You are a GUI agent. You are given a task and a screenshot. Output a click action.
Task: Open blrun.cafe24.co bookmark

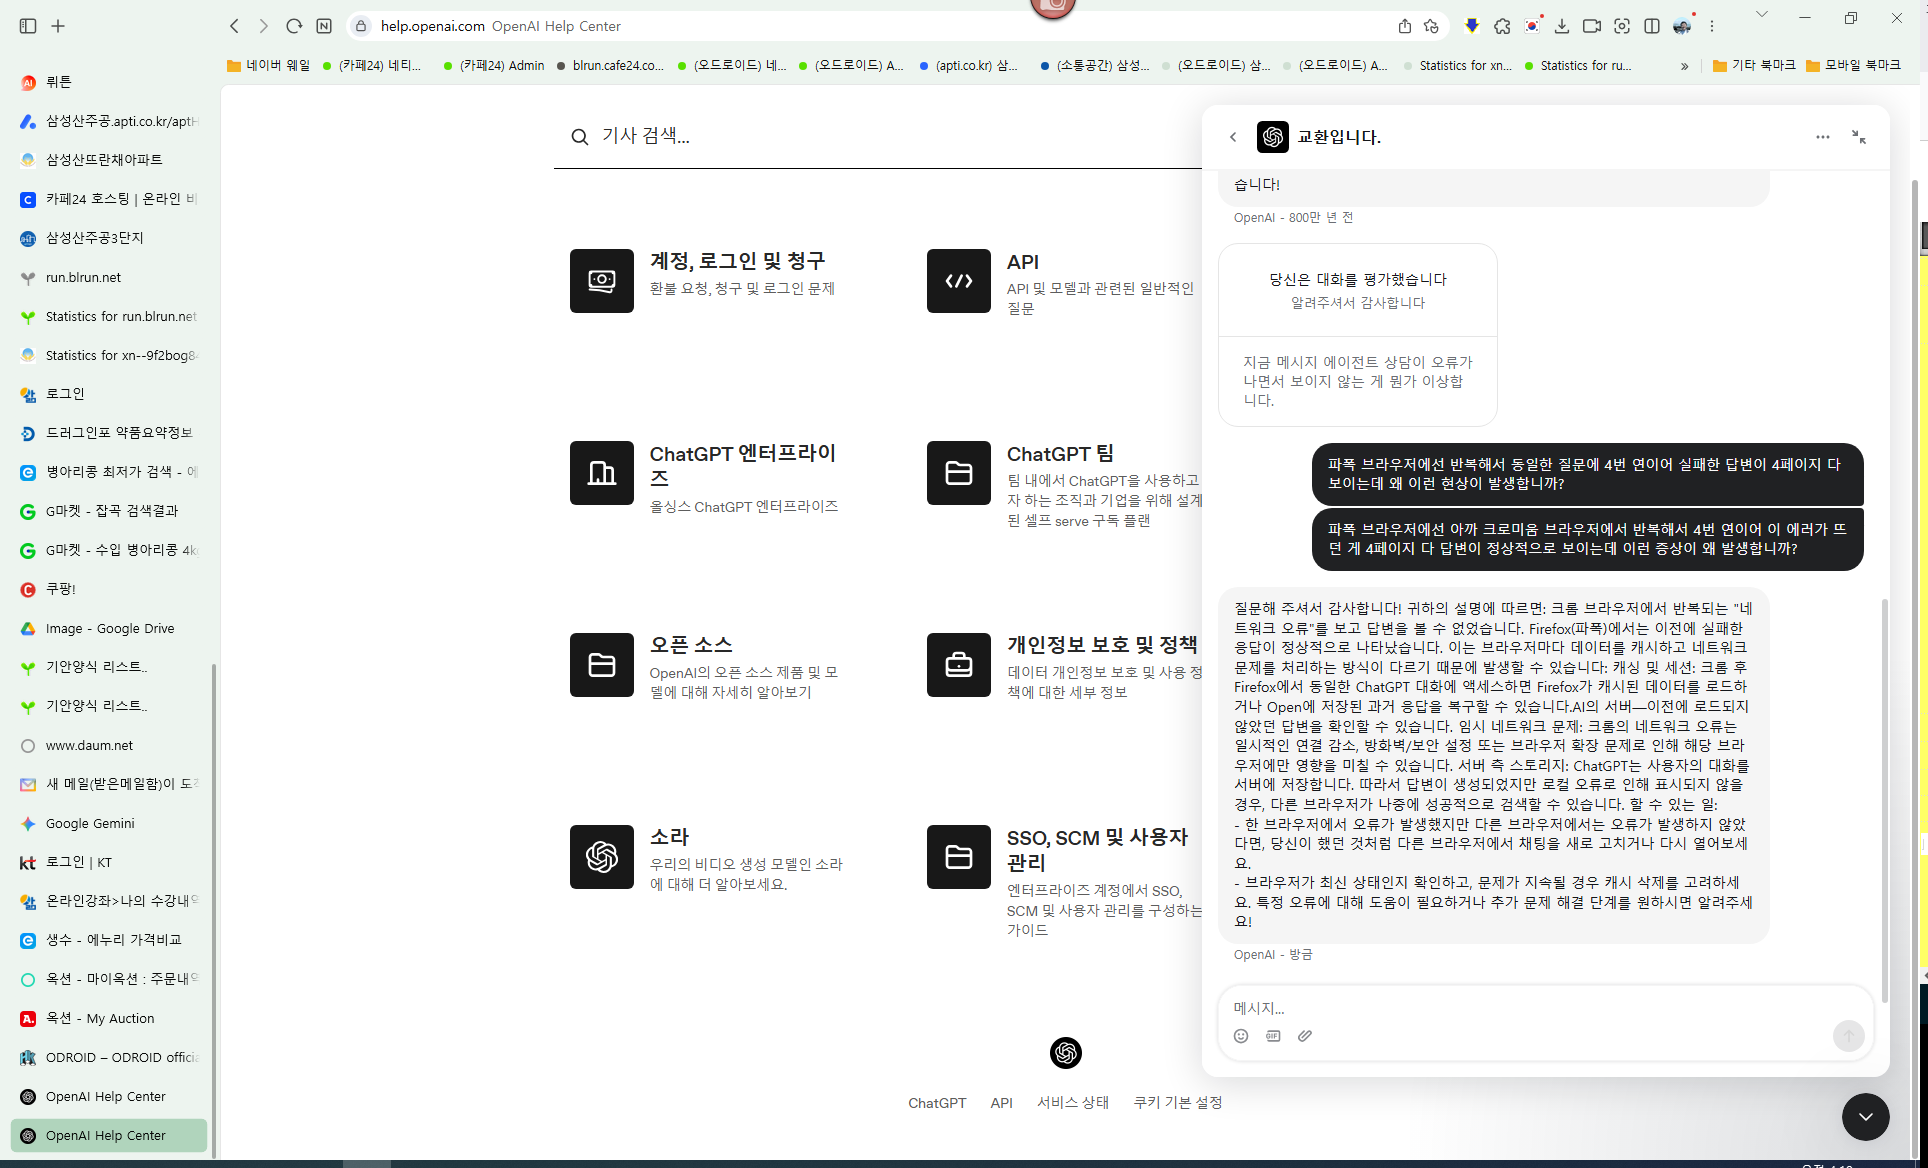(x=610, y=65)
